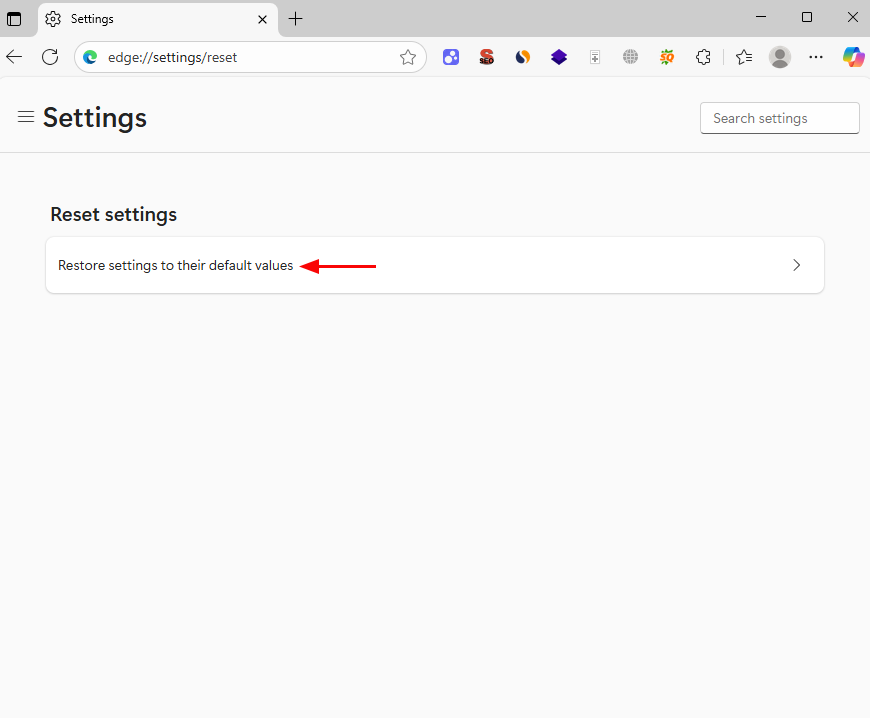Click the browser back arrow
Image resolution: width=870 pixels, height=718 pixels.
tap(14, 57)
